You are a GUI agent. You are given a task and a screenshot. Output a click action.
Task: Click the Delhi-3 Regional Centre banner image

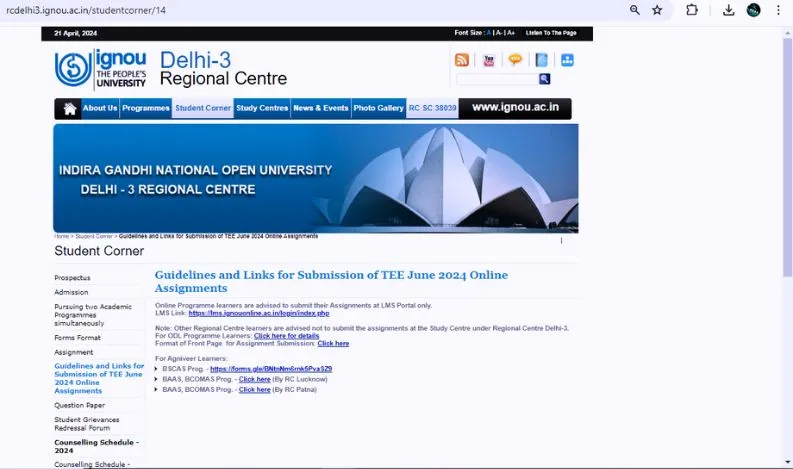[x=316, y=179]
